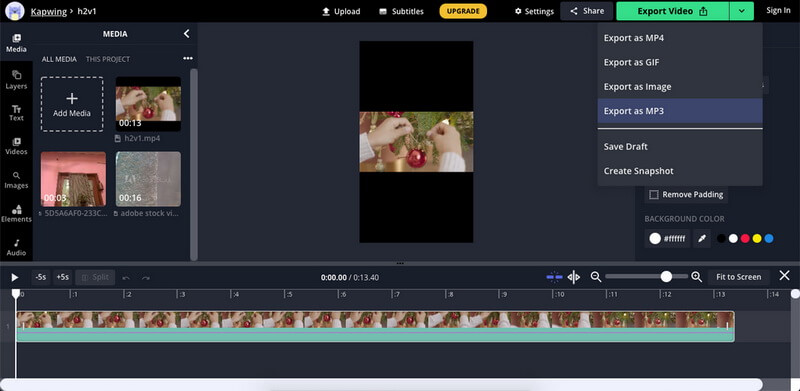Collapse the Media panel with the chevron
Viewport: 800px width, 391px height.
coord(186,34)
